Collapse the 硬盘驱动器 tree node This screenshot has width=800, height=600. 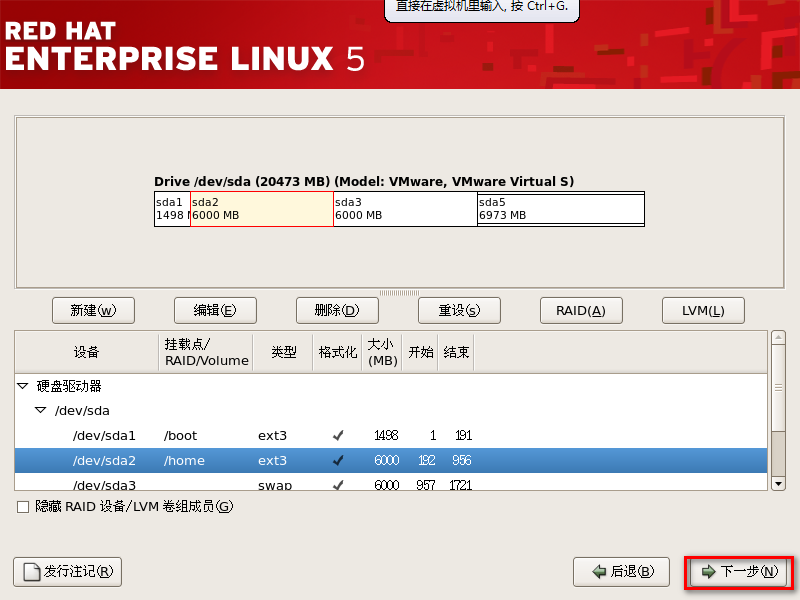pos(23,386)
